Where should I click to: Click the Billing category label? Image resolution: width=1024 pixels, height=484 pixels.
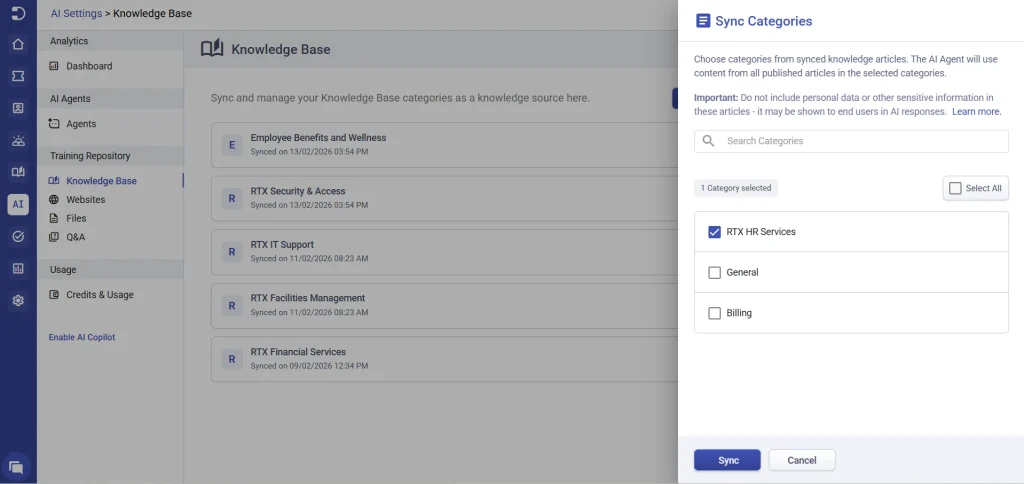click(739, 313)
